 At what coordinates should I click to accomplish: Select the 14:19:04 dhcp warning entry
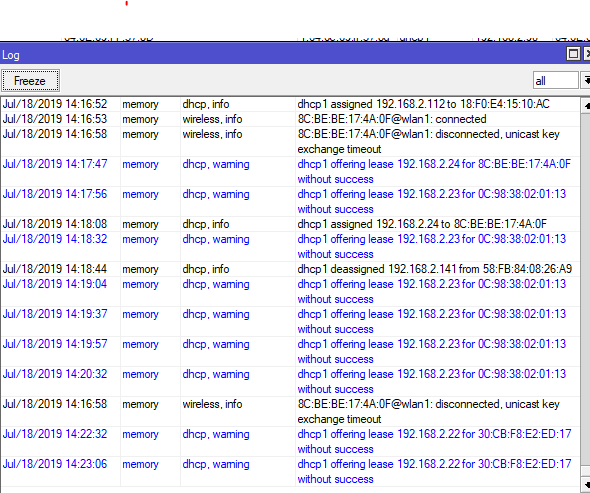[290, 292]
